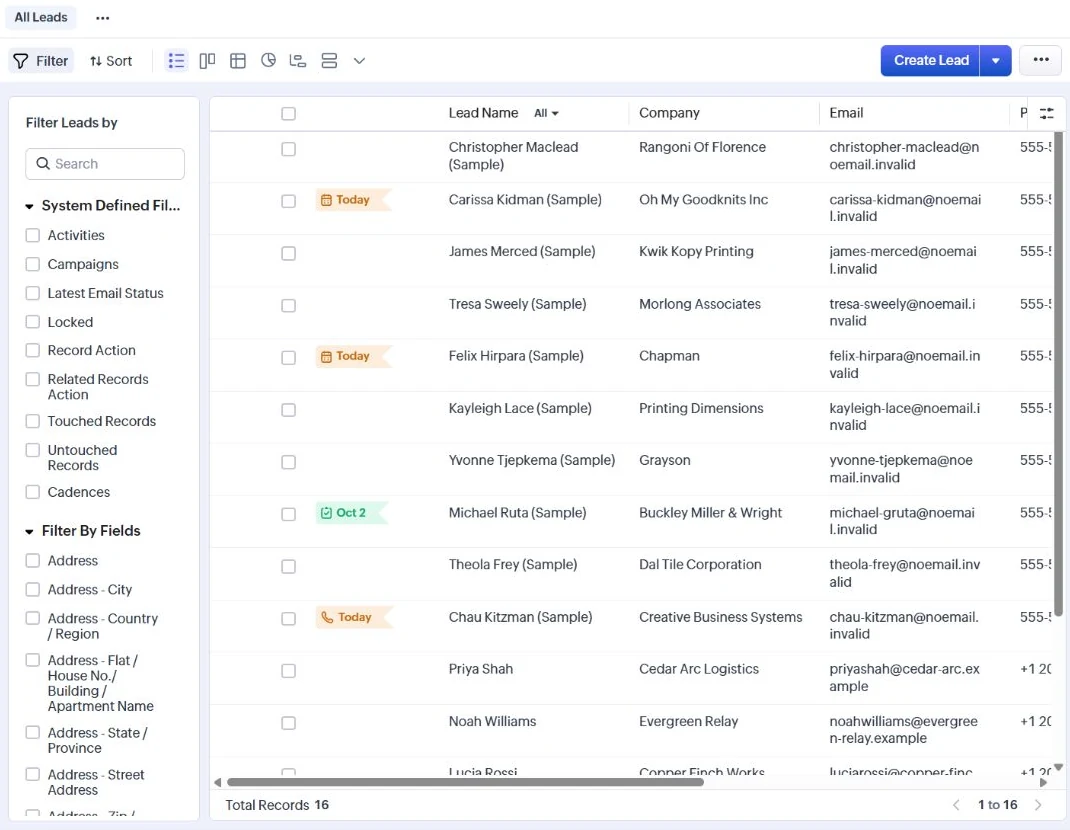The width and height of the screenshot is (1070, 830).
Task: Select the All Leads view tab
Action: [41, 17]
